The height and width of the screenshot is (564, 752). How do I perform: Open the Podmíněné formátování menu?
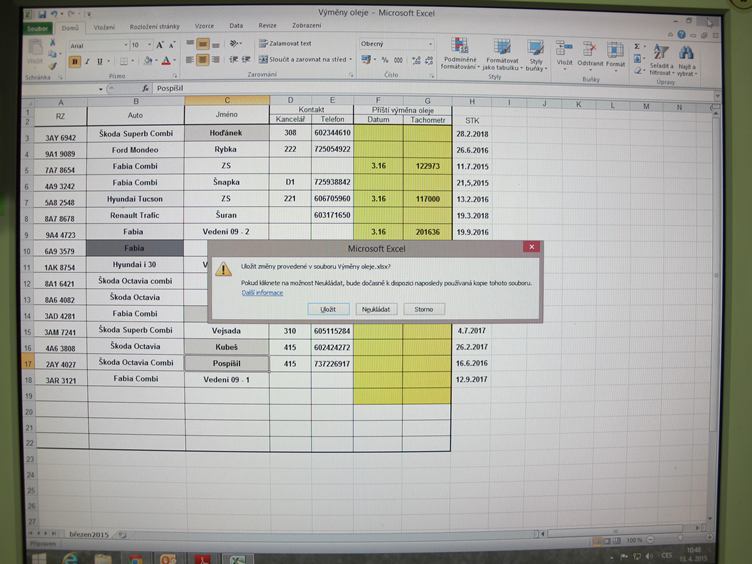tap(460, 54)
